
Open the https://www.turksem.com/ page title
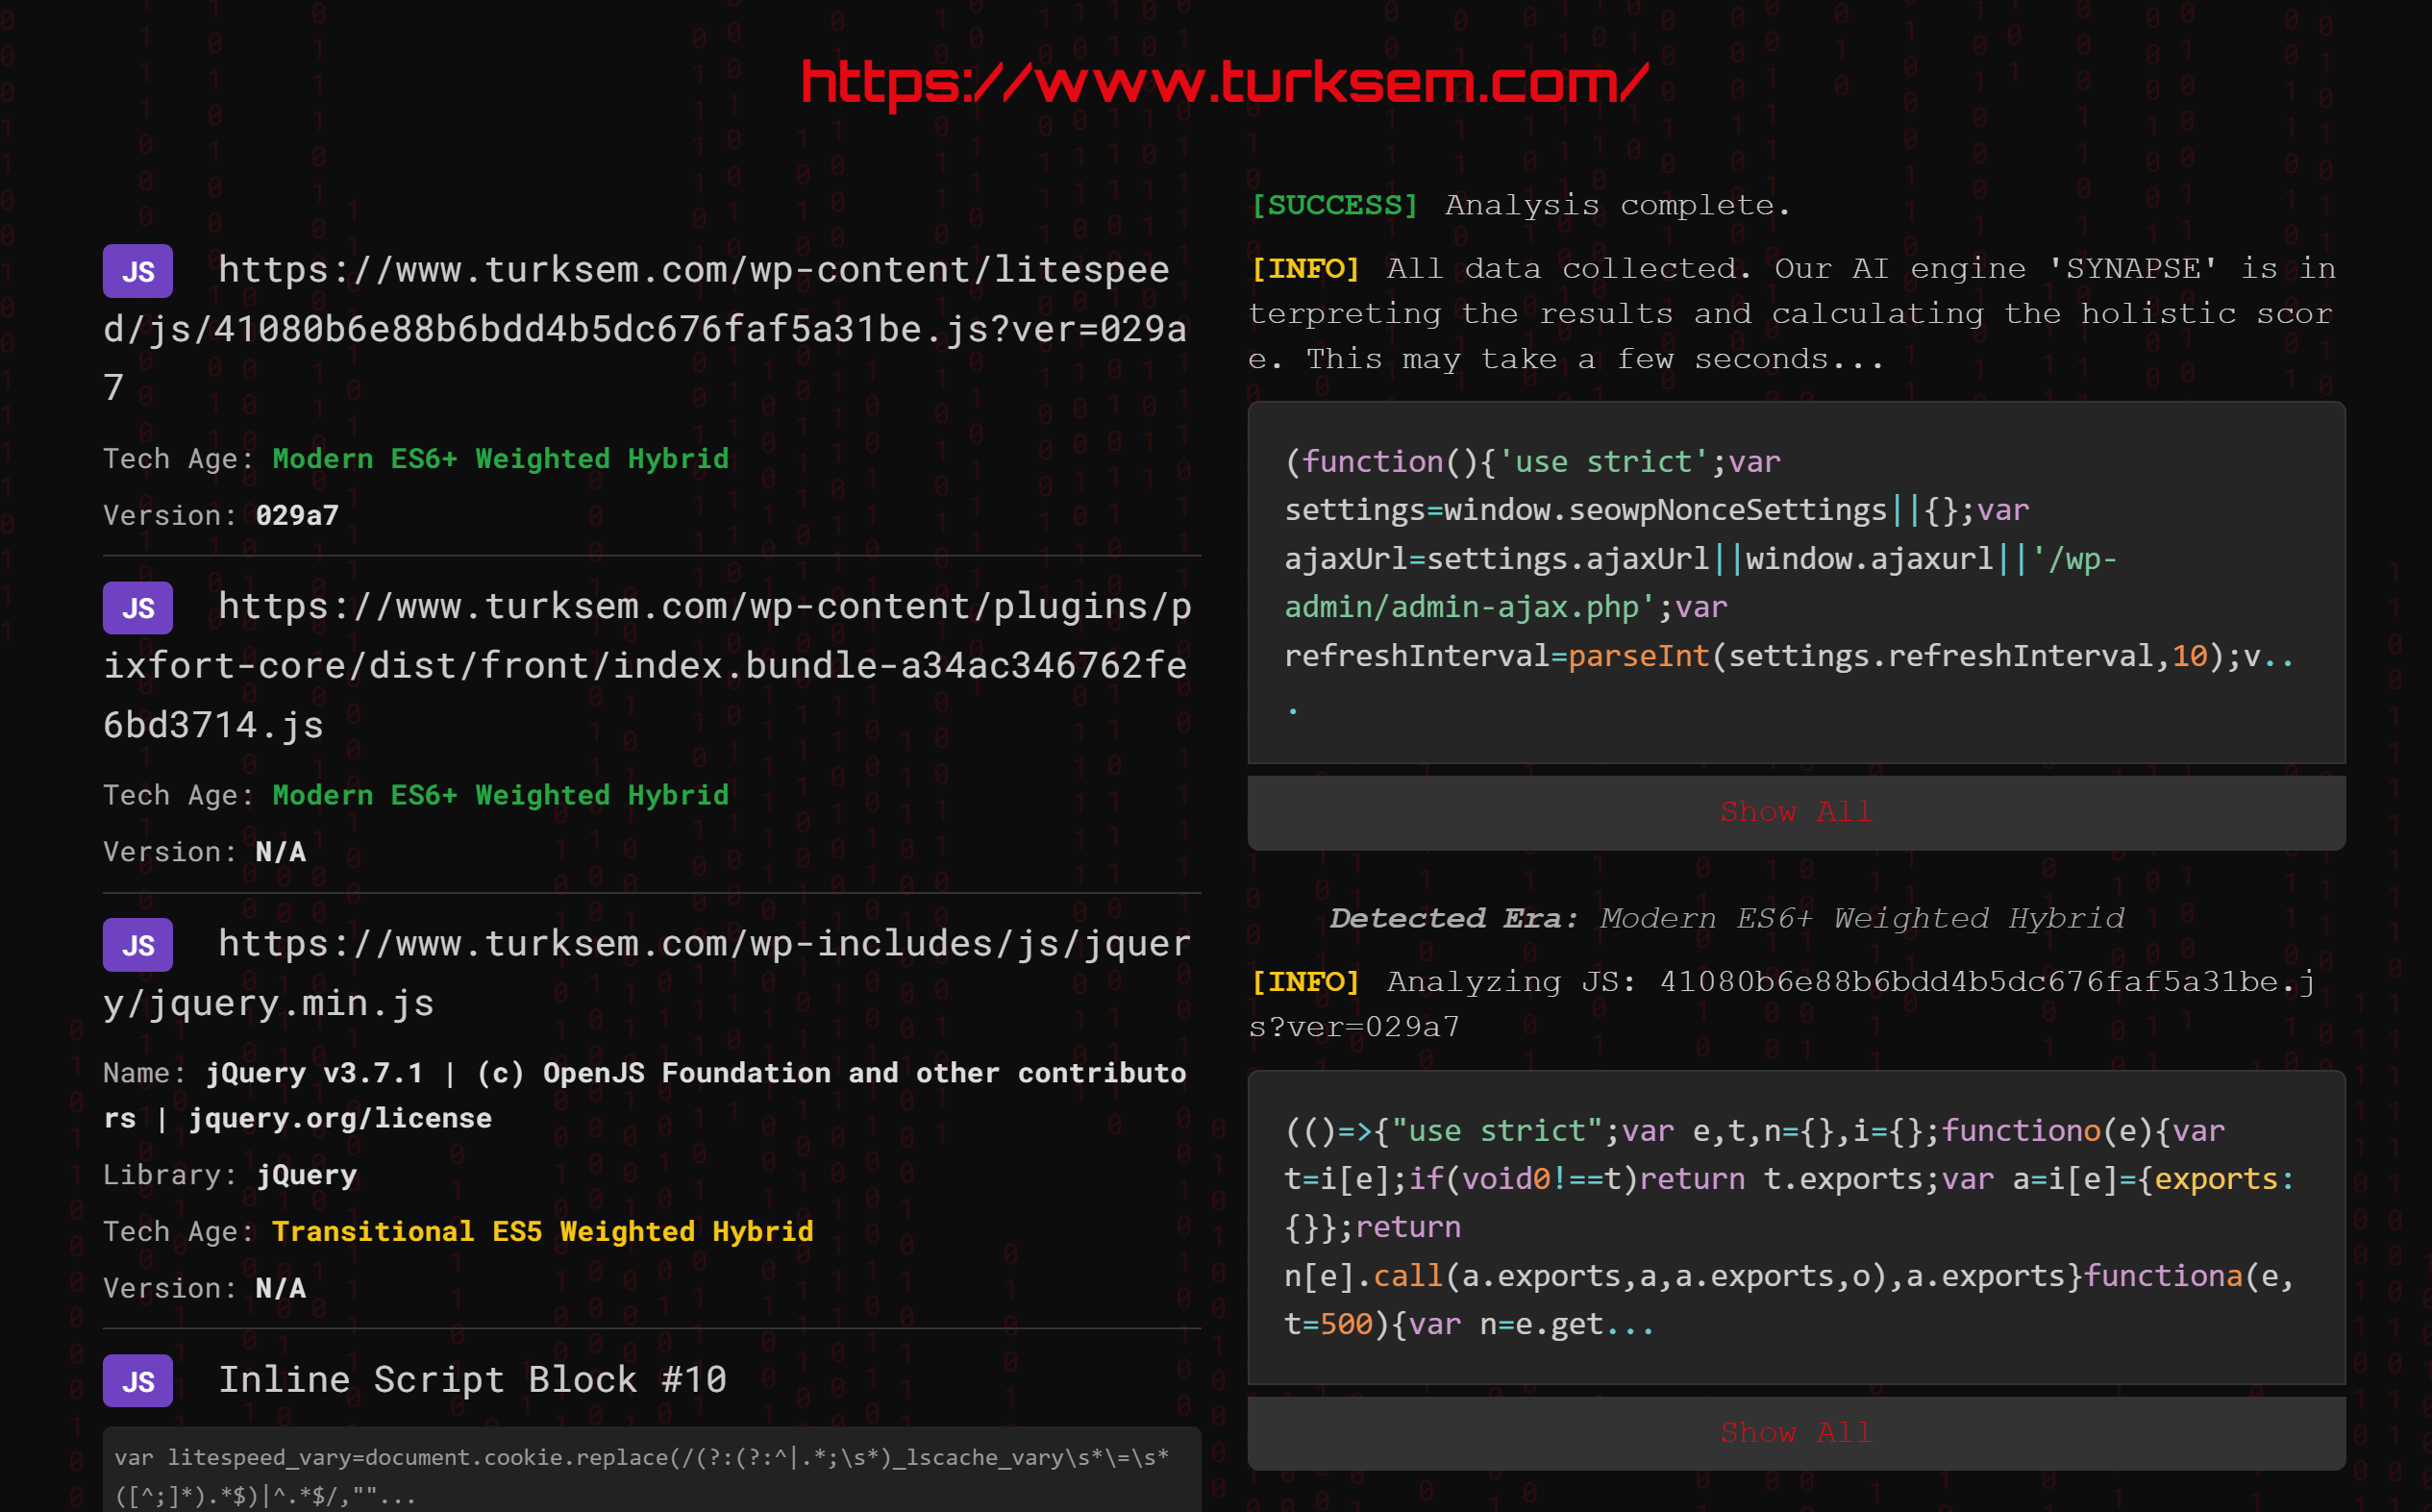[x=1224, y=83]
